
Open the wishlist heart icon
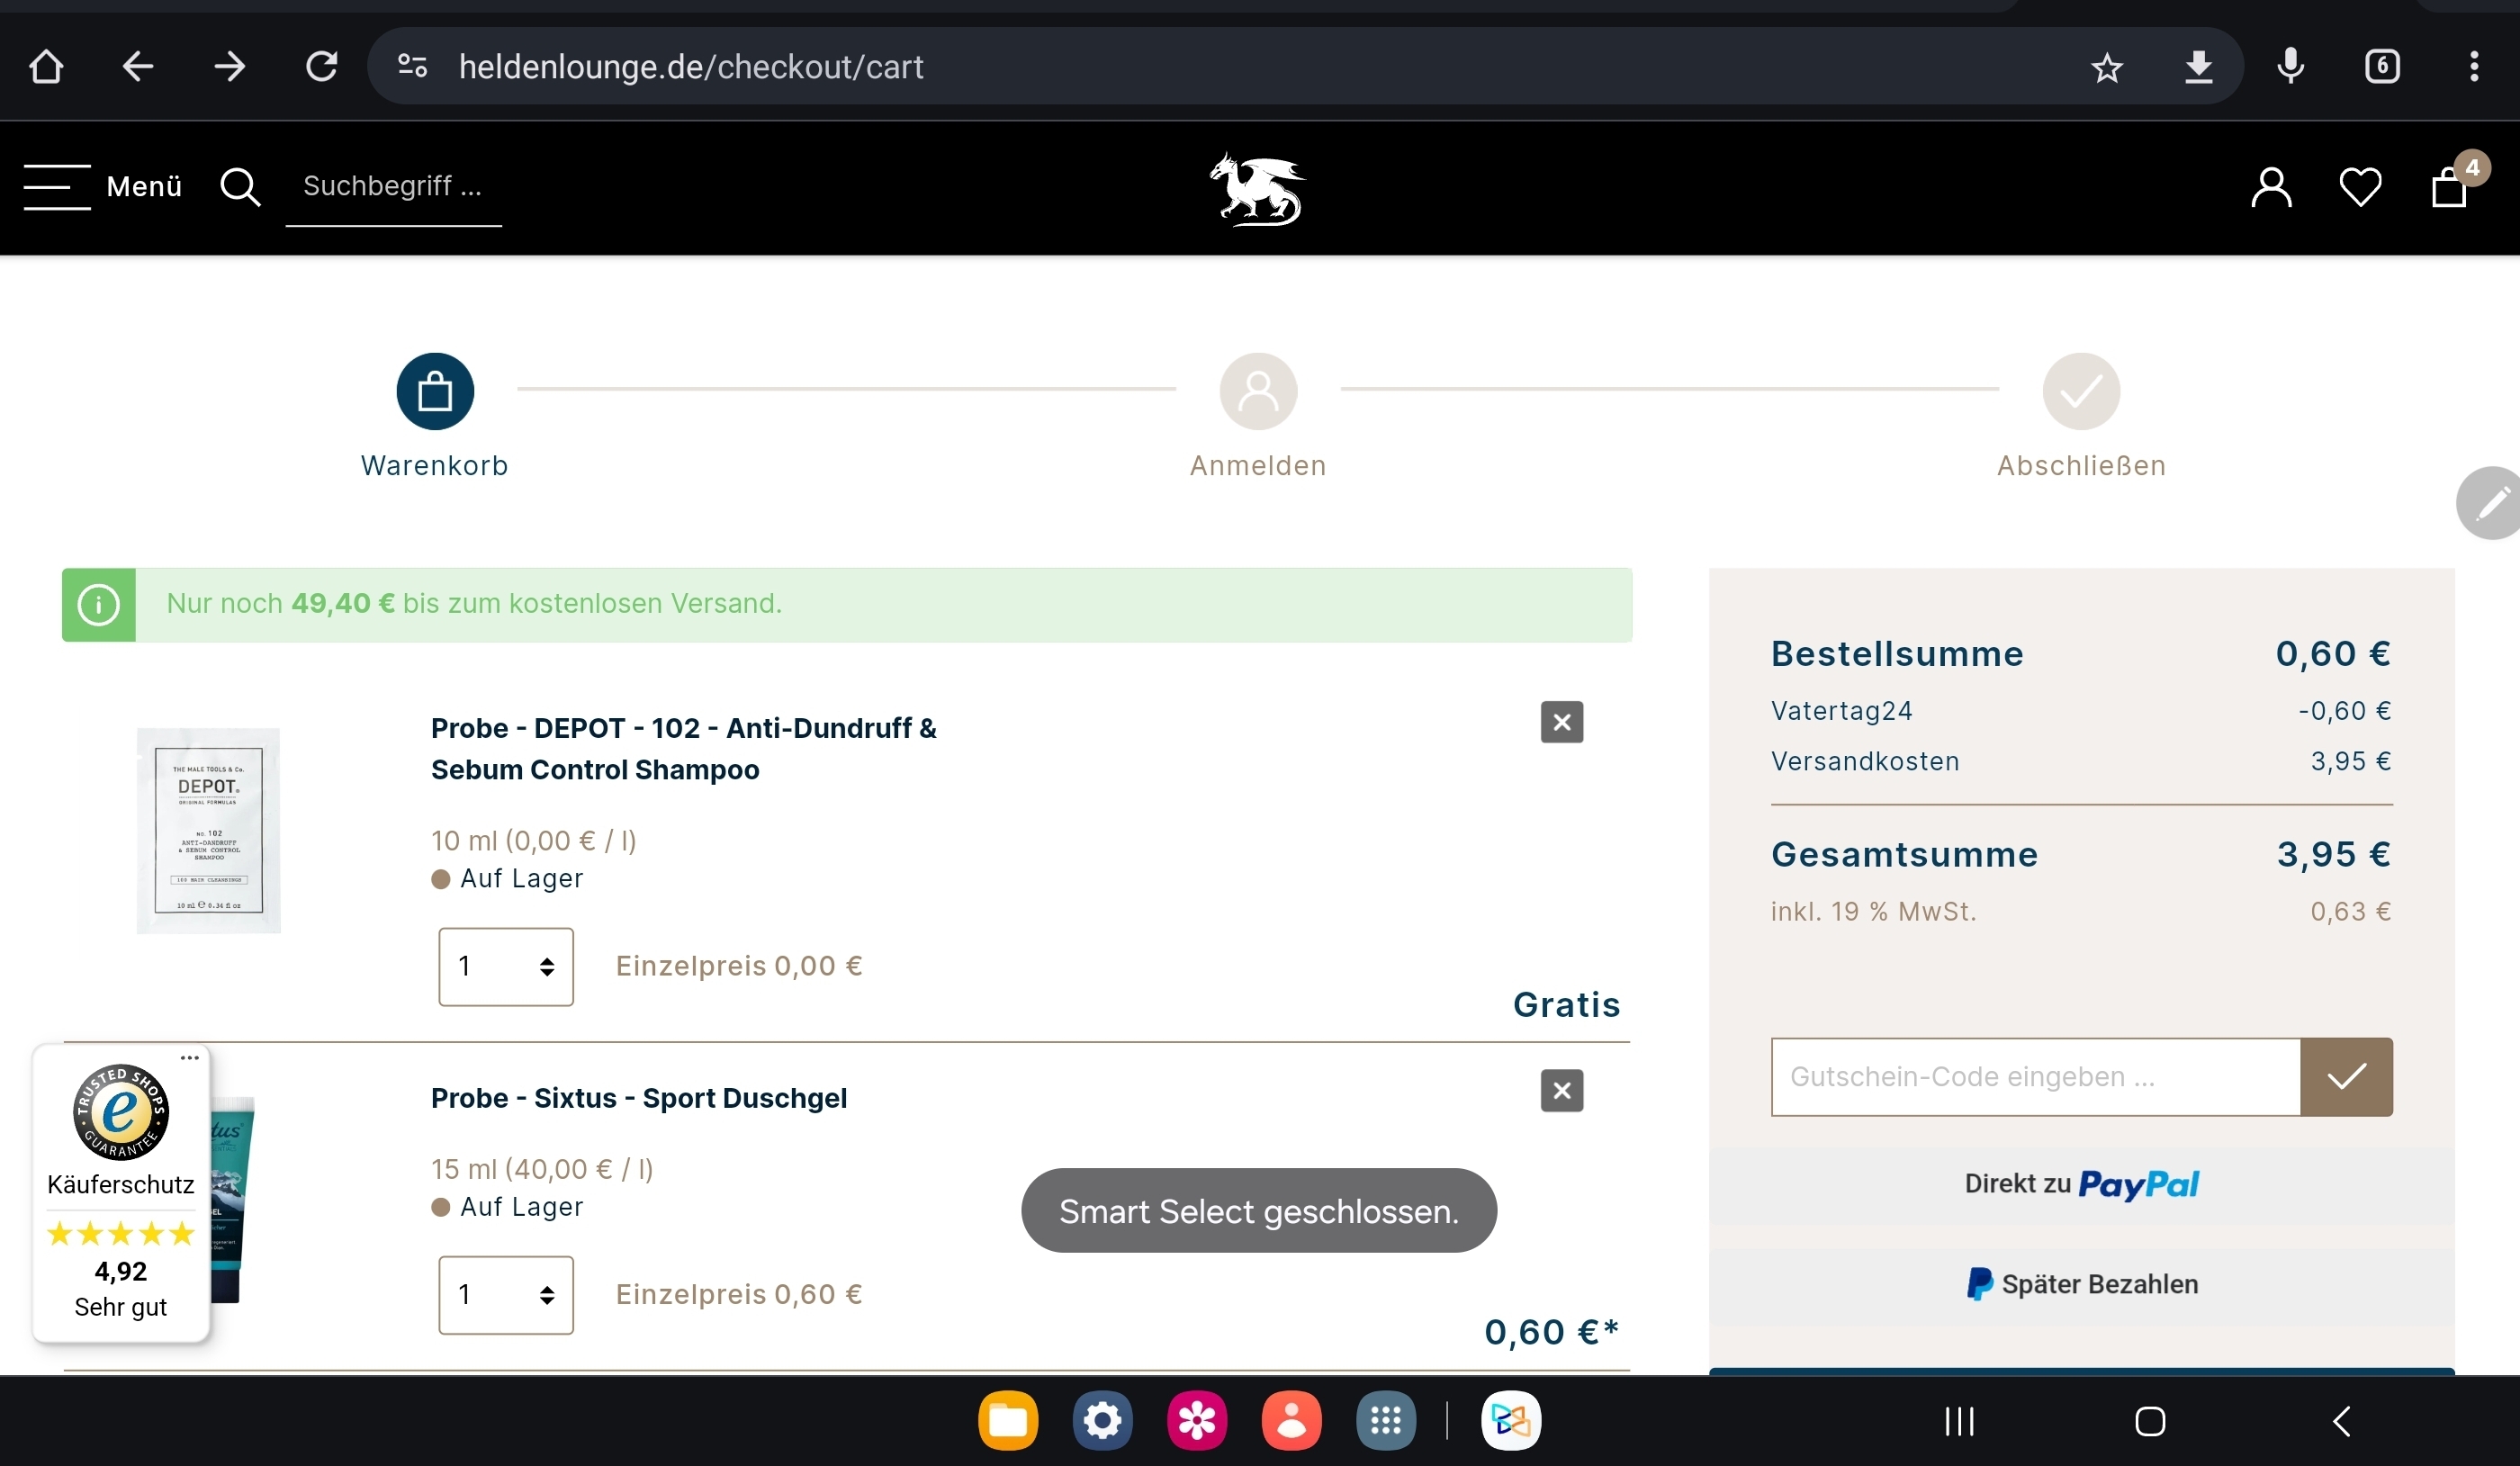pyautogui.click(x=2360, y=187)
